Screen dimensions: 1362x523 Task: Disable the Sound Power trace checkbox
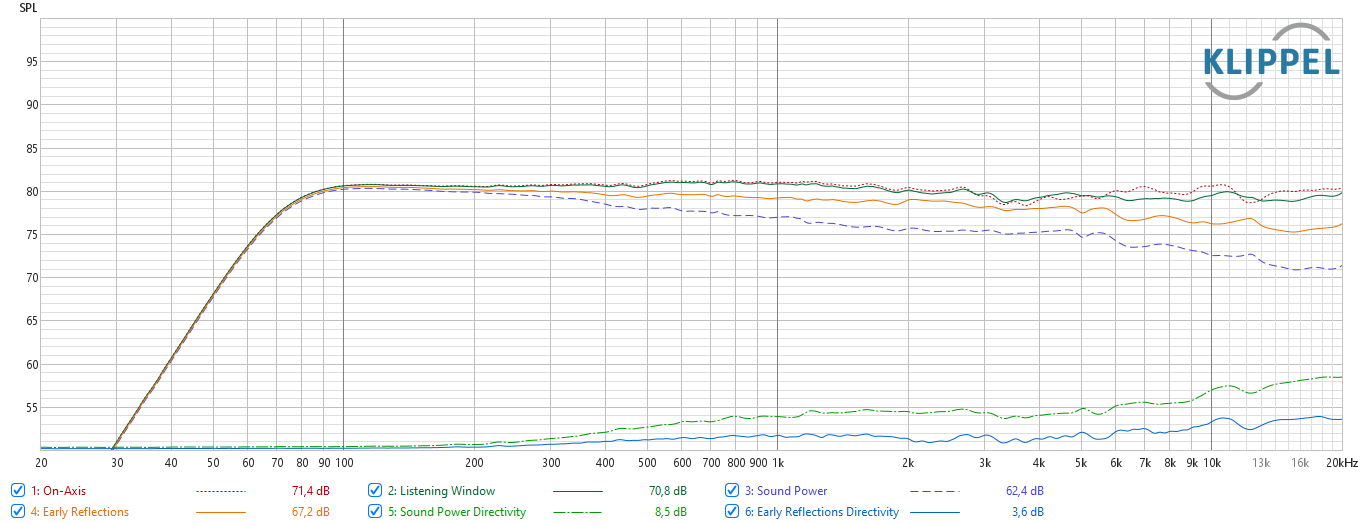point(733,491)
